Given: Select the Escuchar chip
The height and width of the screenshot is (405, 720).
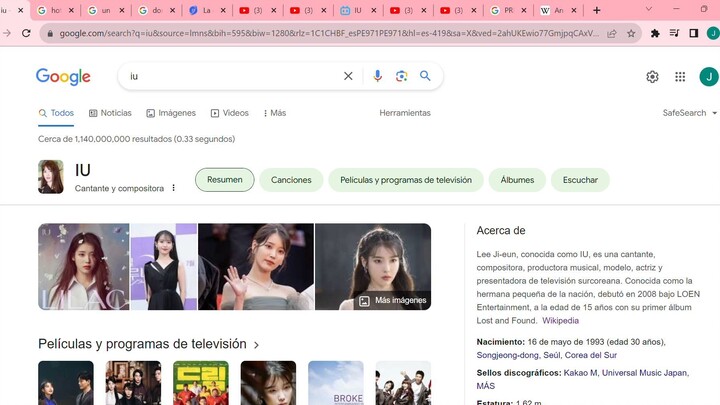Looking at the screenshot, I should click(x=580, y=180).
